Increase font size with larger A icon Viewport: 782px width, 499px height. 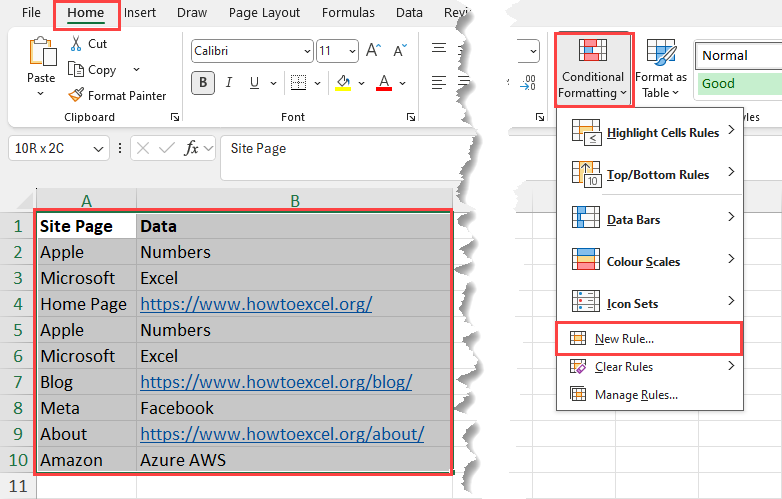374,50
